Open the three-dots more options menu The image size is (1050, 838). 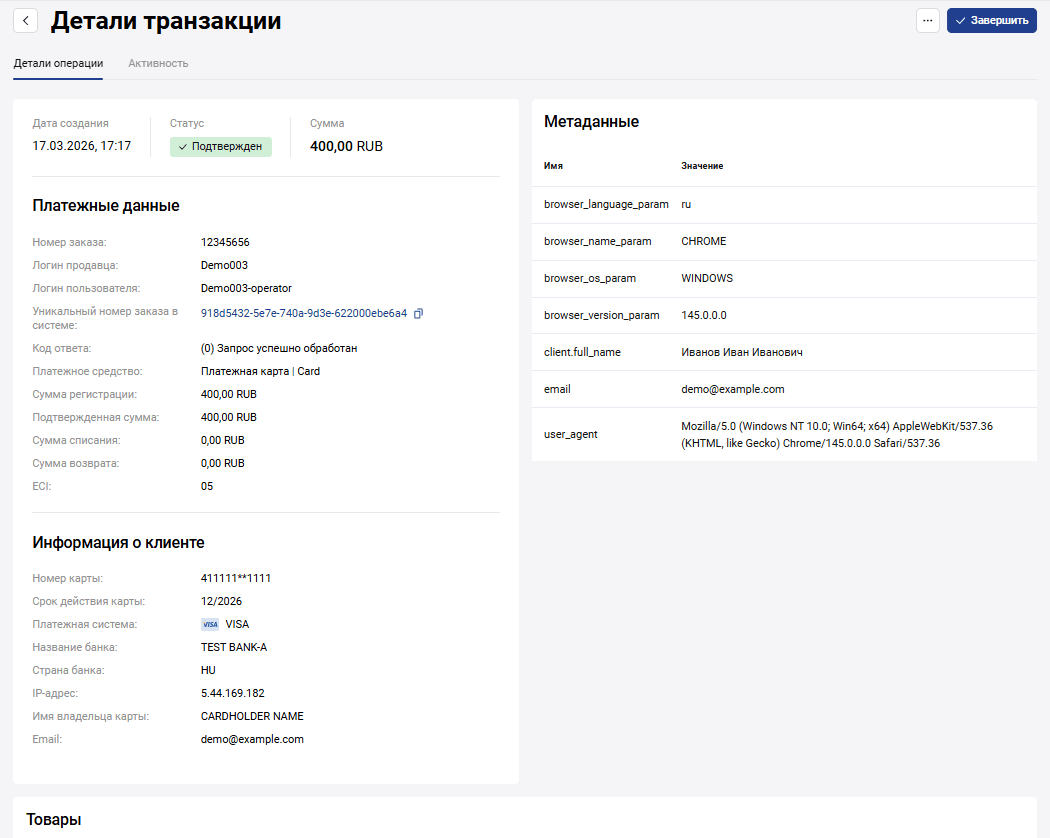[927, 21]
